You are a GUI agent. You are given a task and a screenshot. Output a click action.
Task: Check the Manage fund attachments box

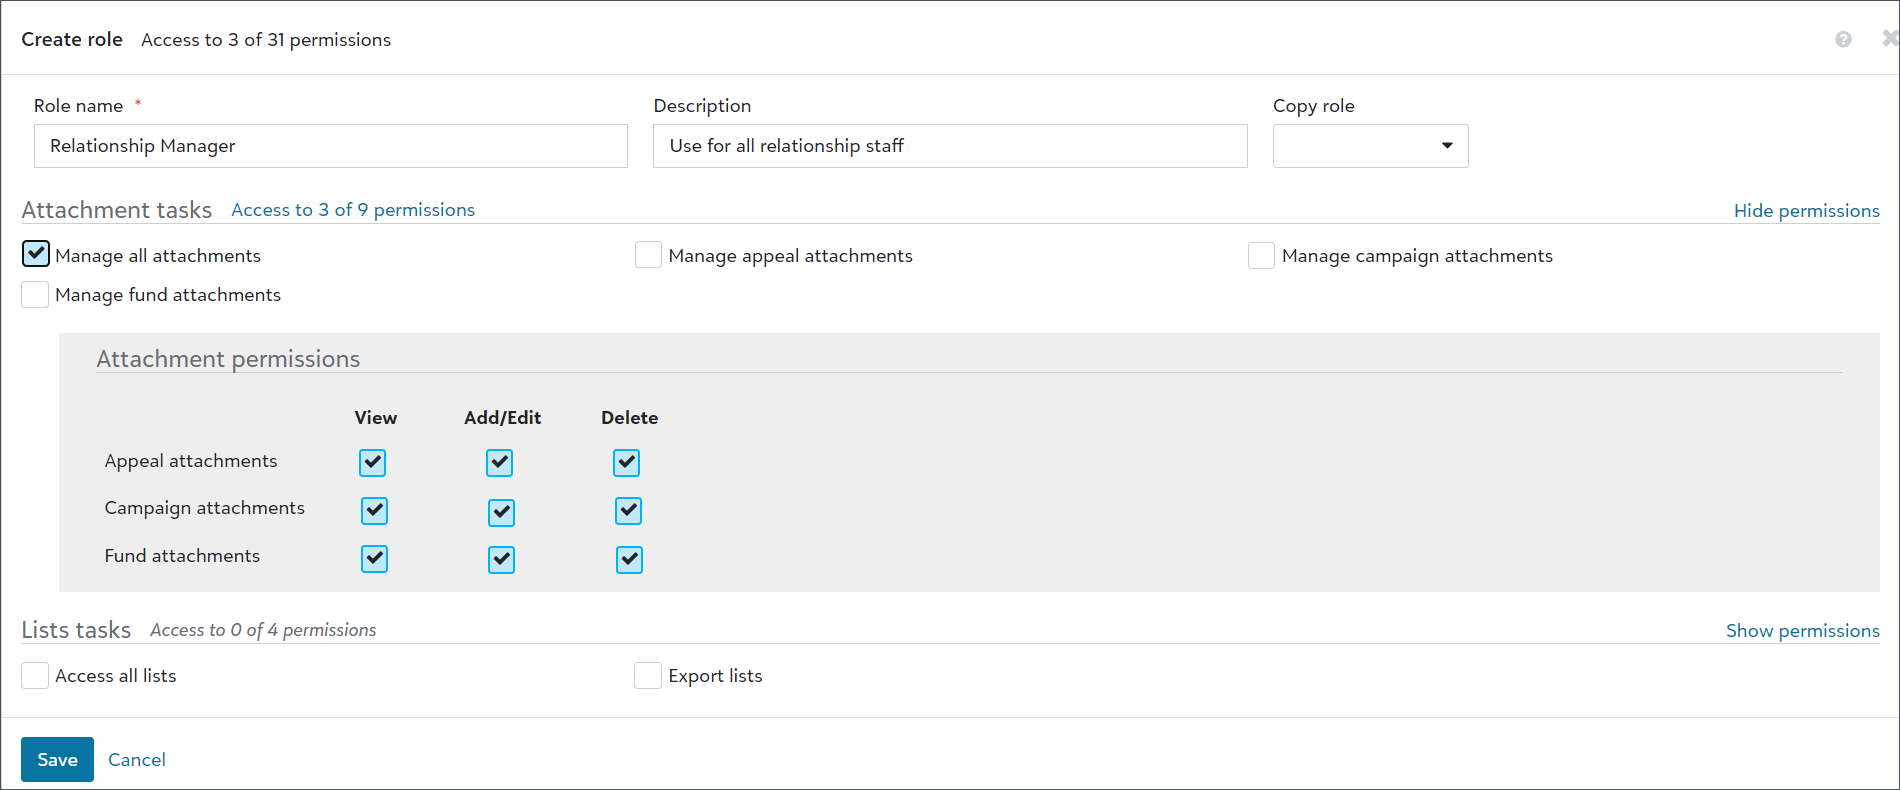[x=36, y=294]
